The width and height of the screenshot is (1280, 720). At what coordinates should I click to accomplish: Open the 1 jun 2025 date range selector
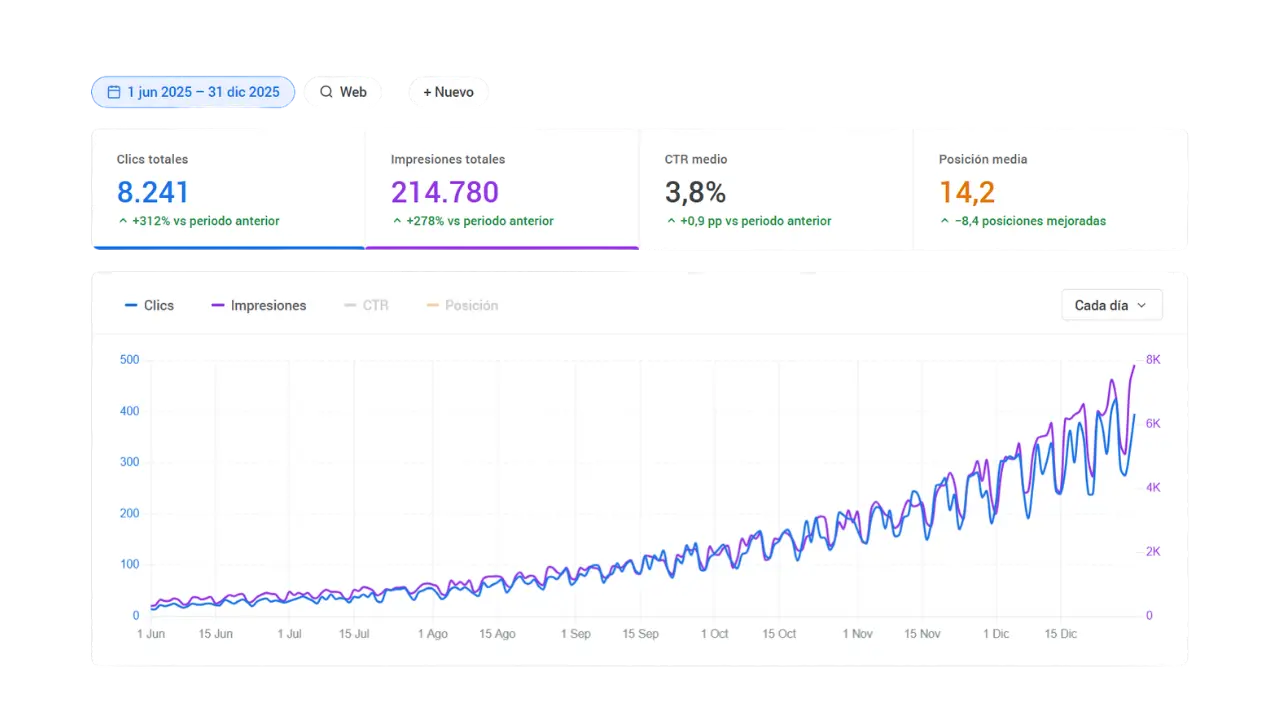click(x=193, y=92)
